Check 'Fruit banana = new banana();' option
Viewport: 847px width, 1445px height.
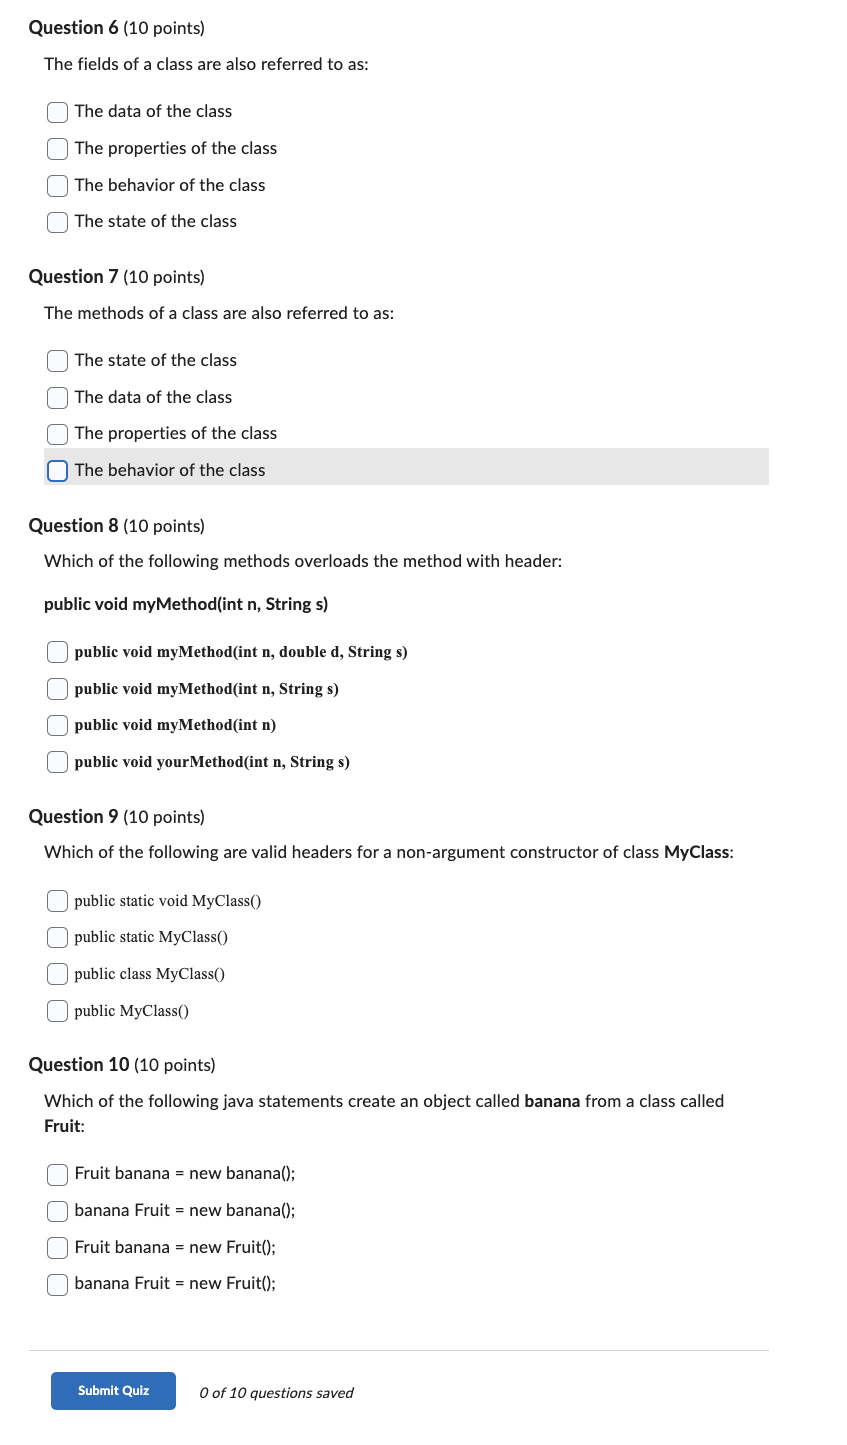tap(57, 1174)
